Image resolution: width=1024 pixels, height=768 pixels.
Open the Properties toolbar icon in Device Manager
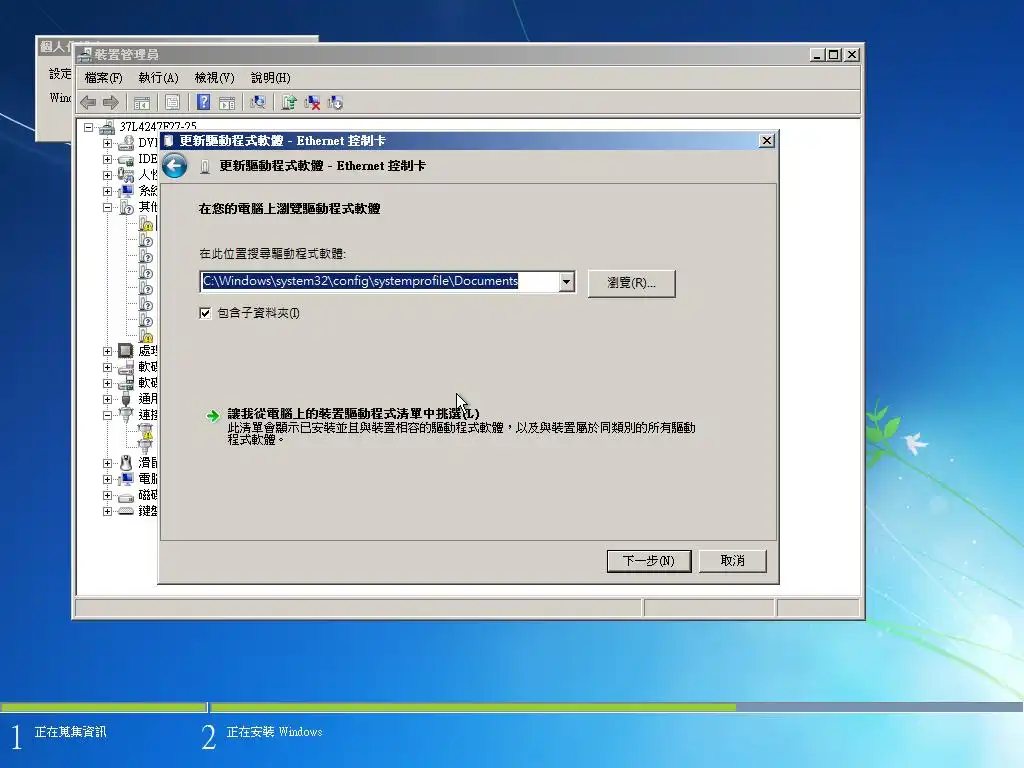[x=172, y=103]
